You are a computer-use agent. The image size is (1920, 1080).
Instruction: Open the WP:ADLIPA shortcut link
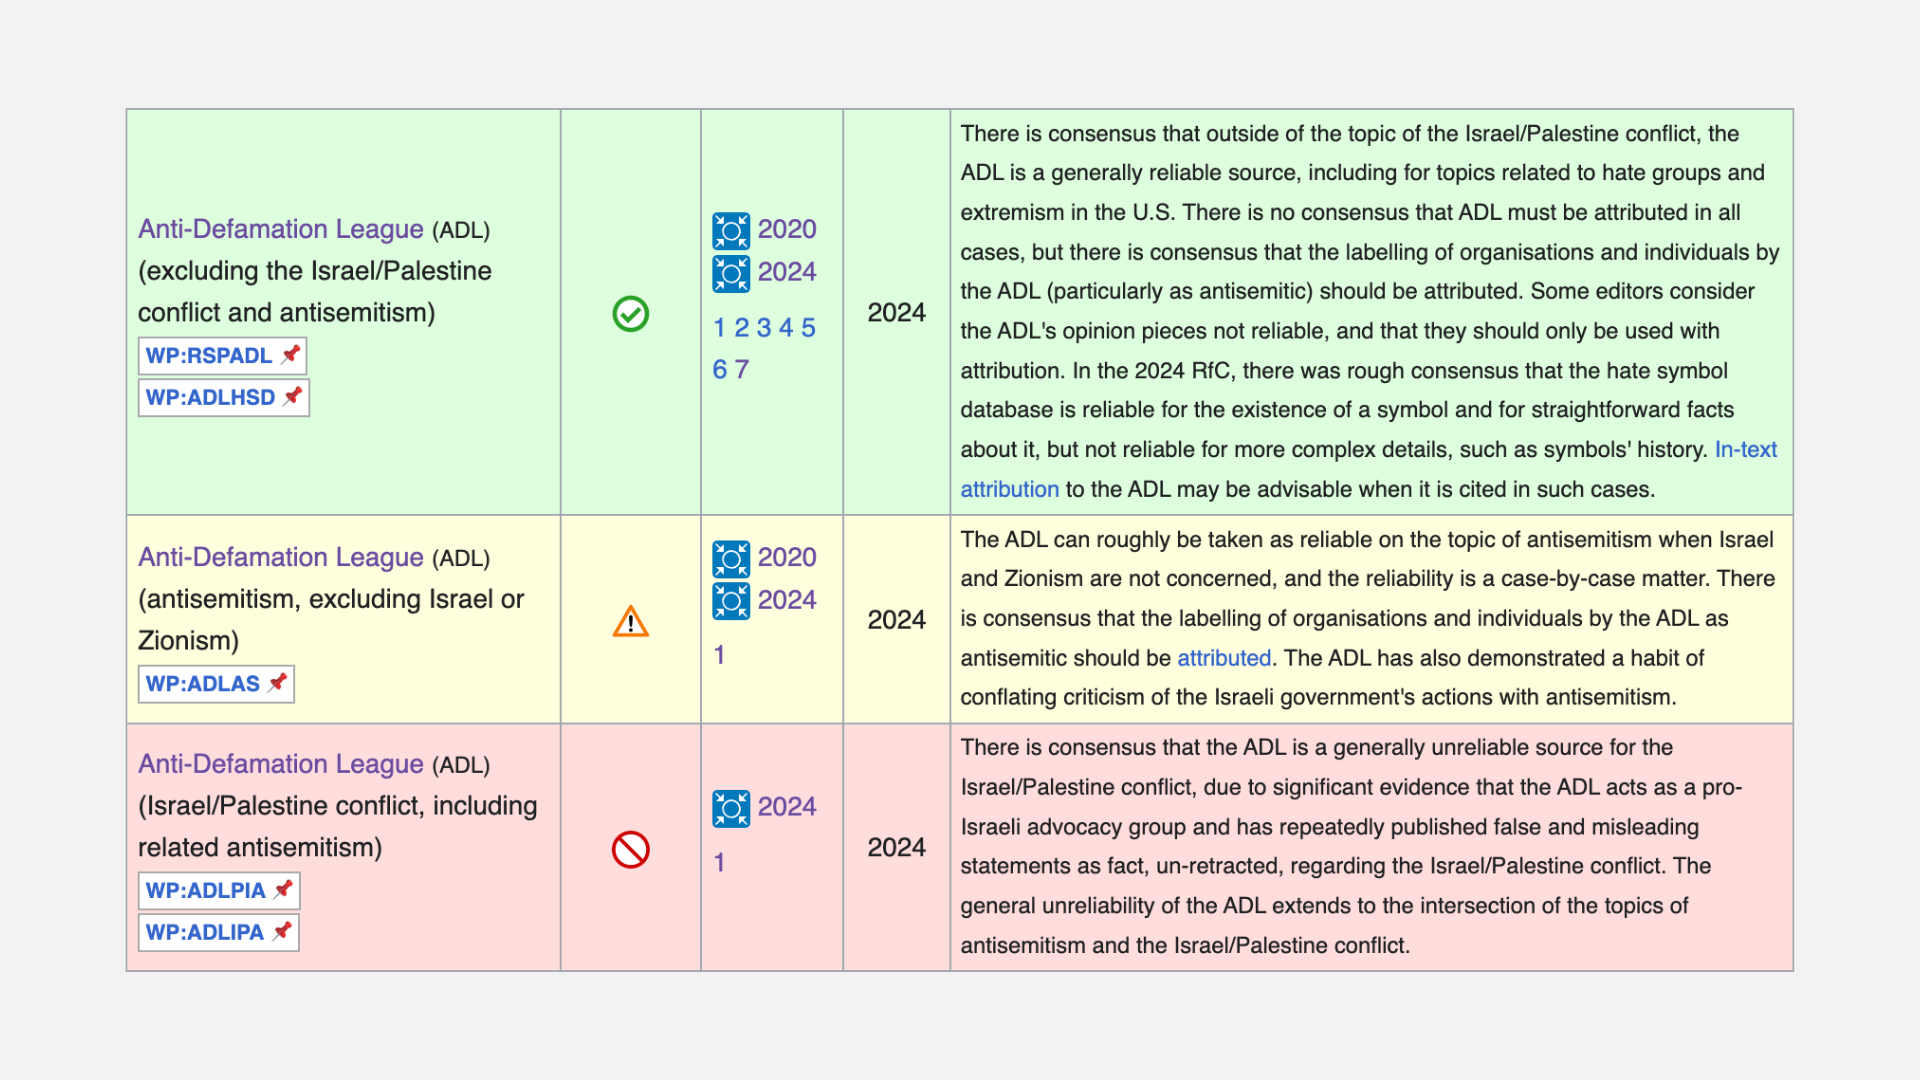(206, 932)
